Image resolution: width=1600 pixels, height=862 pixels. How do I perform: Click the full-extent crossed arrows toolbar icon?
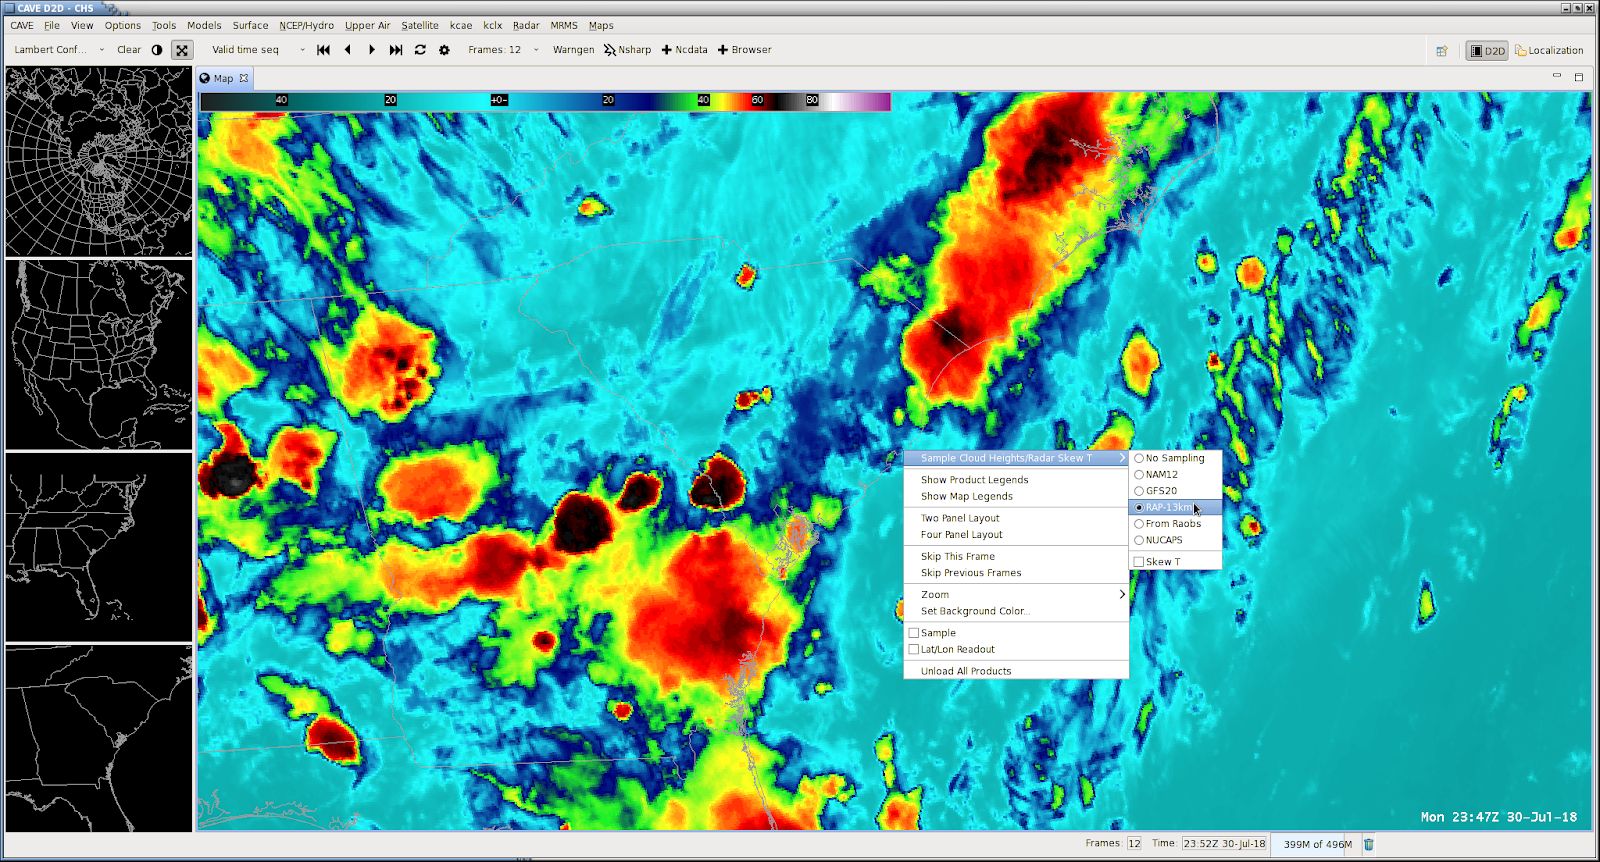pos(181,50)
